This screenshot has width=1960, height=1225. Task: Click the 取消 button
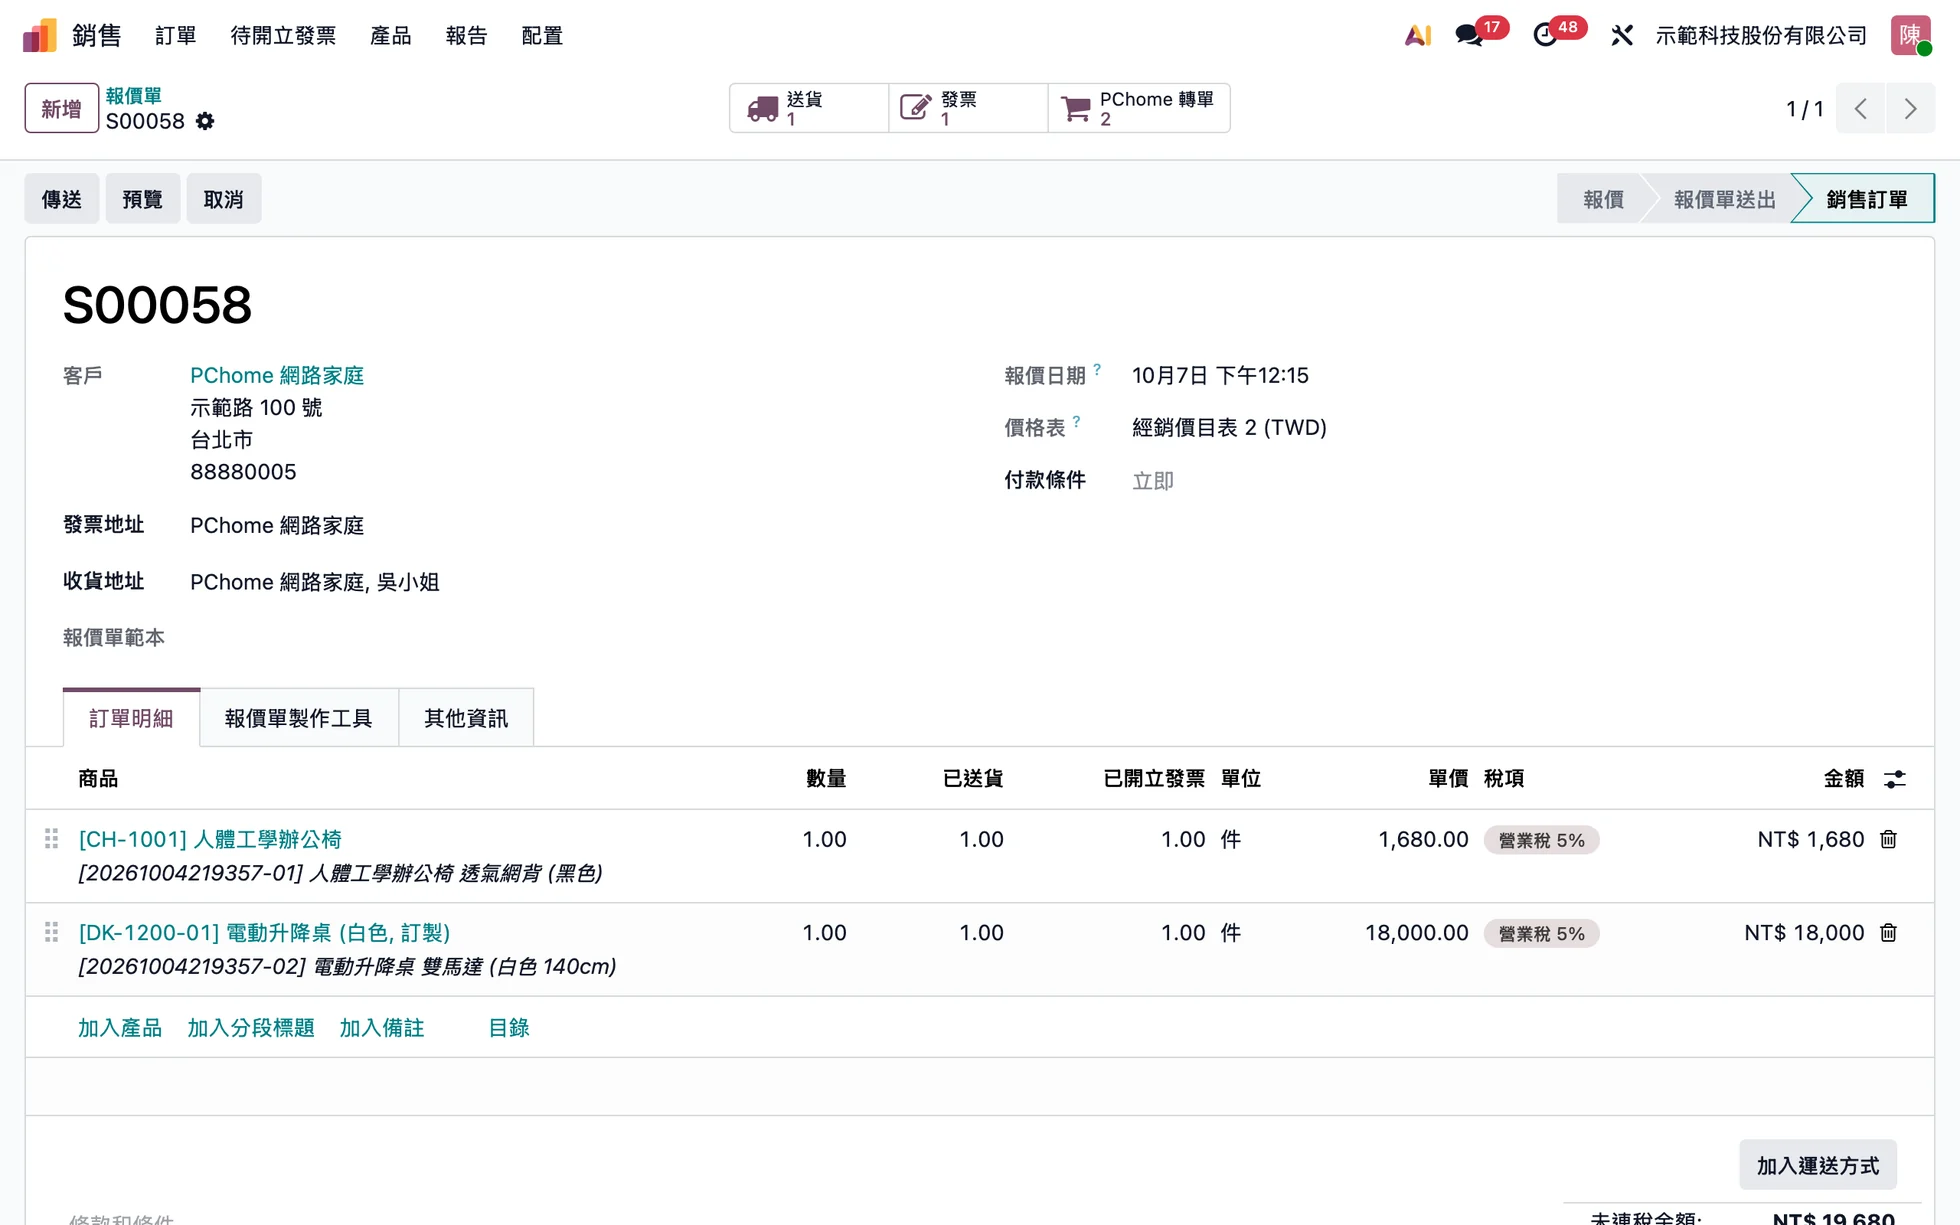pos(224,199)
